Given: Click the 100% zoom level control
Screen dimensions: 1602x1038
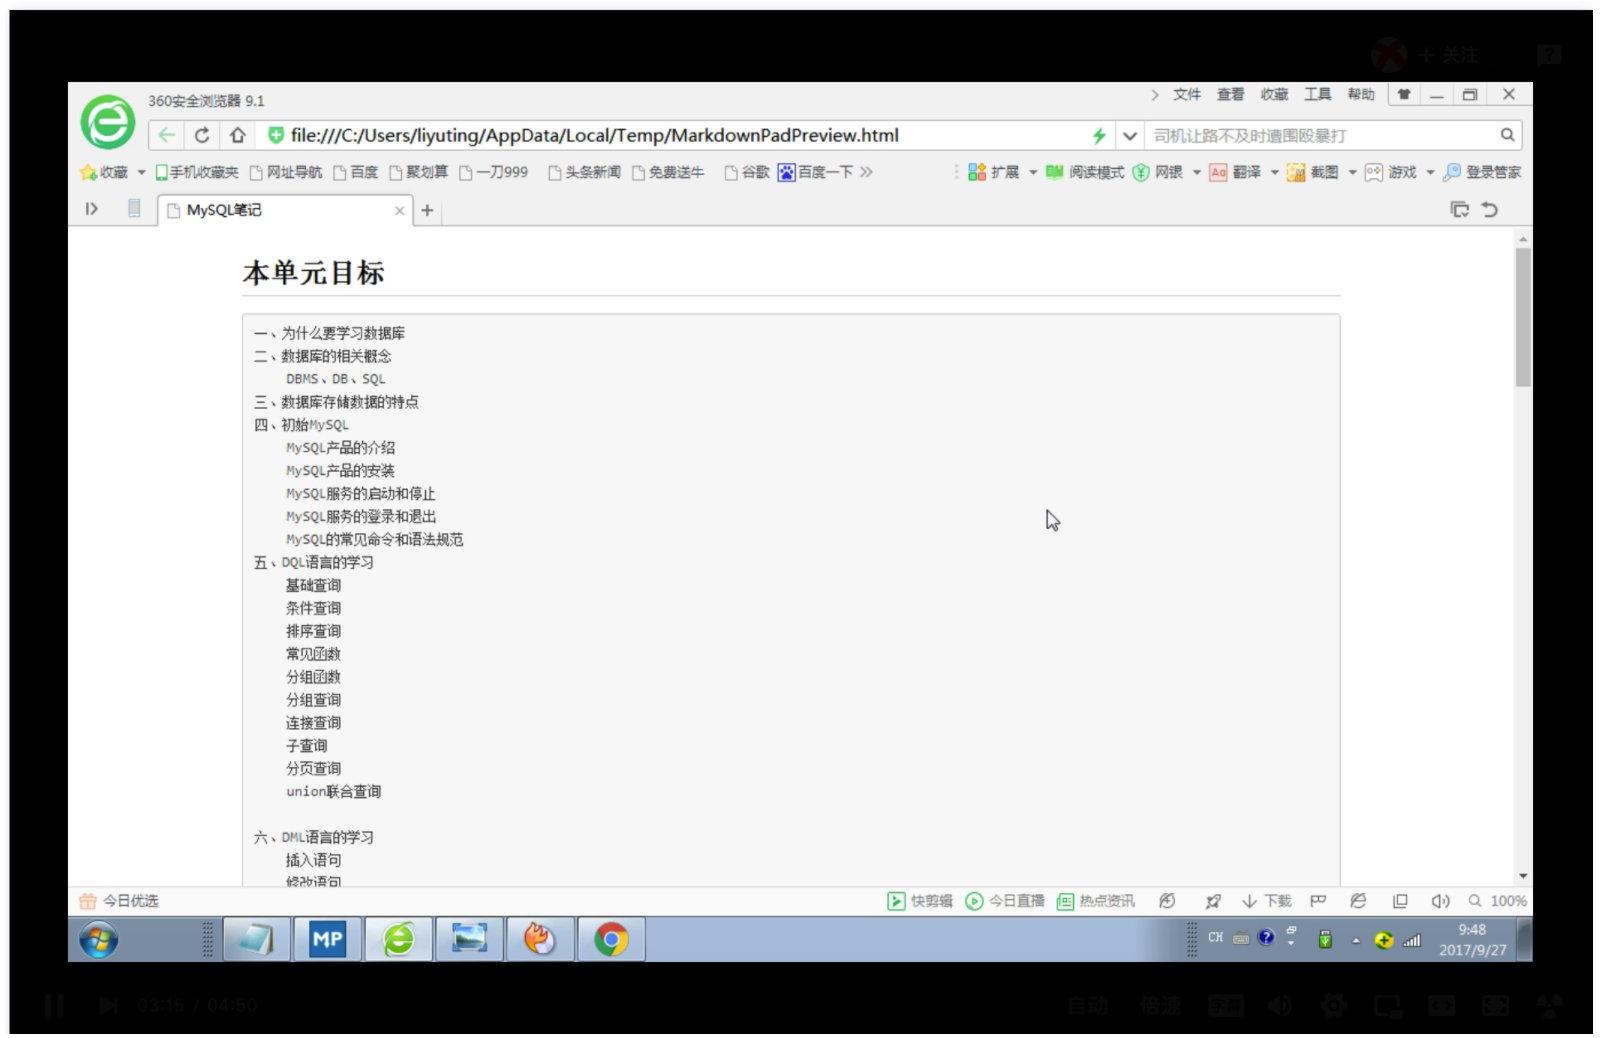Looking at the screenshot, I should point(1497,901).
